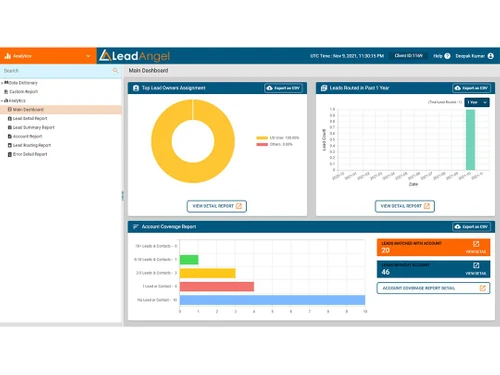
Task: Open Custom Report in sidebar
Action: 23,92
